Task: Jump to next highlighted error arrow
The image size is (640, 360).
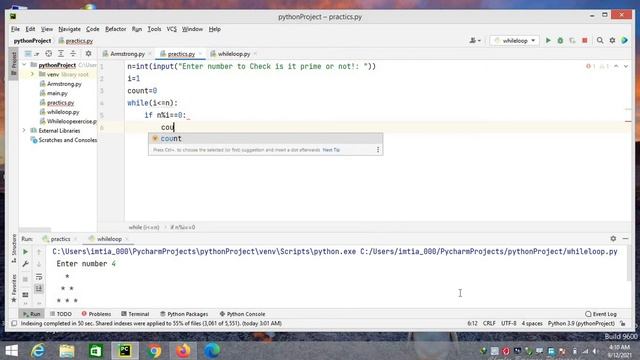Action: coord(626,66)
